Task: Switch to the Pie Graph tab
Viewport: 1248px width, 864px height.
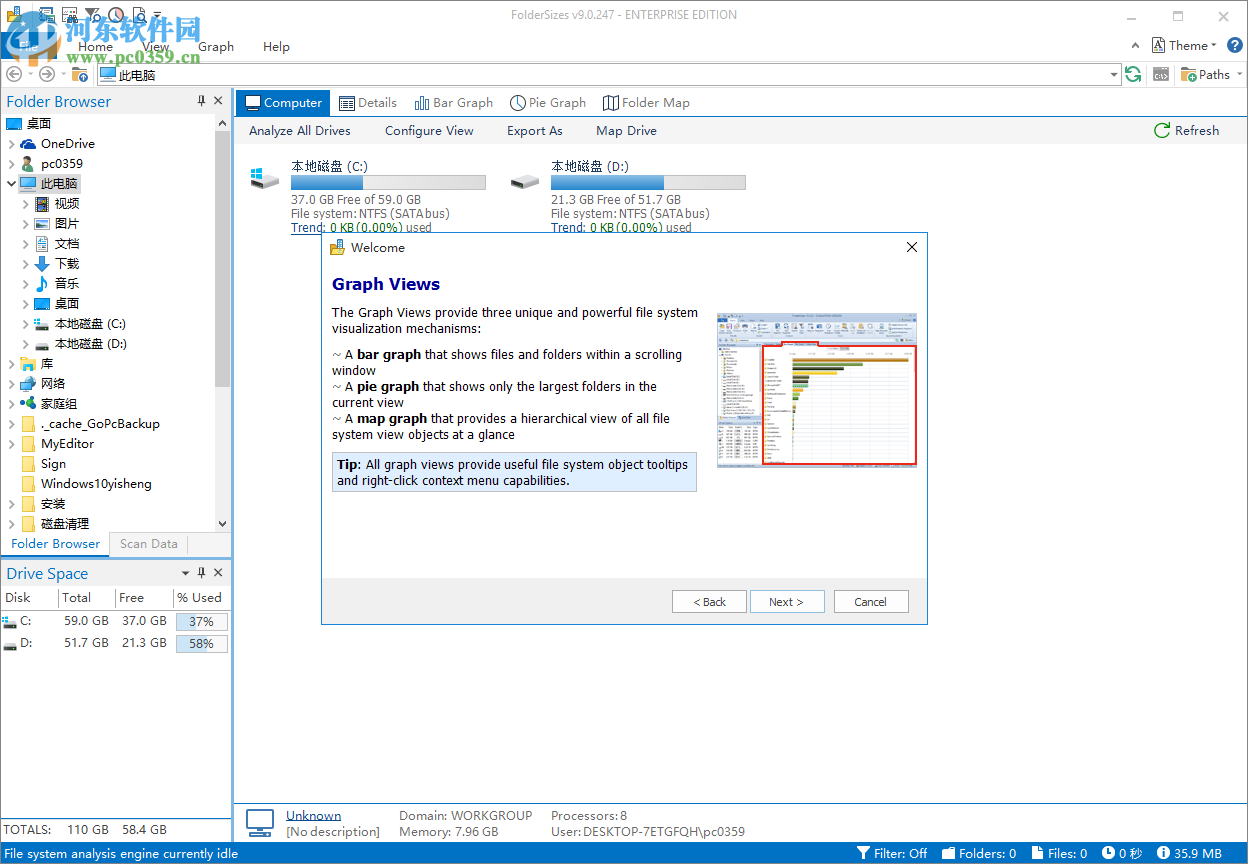Action: point(547,102)
